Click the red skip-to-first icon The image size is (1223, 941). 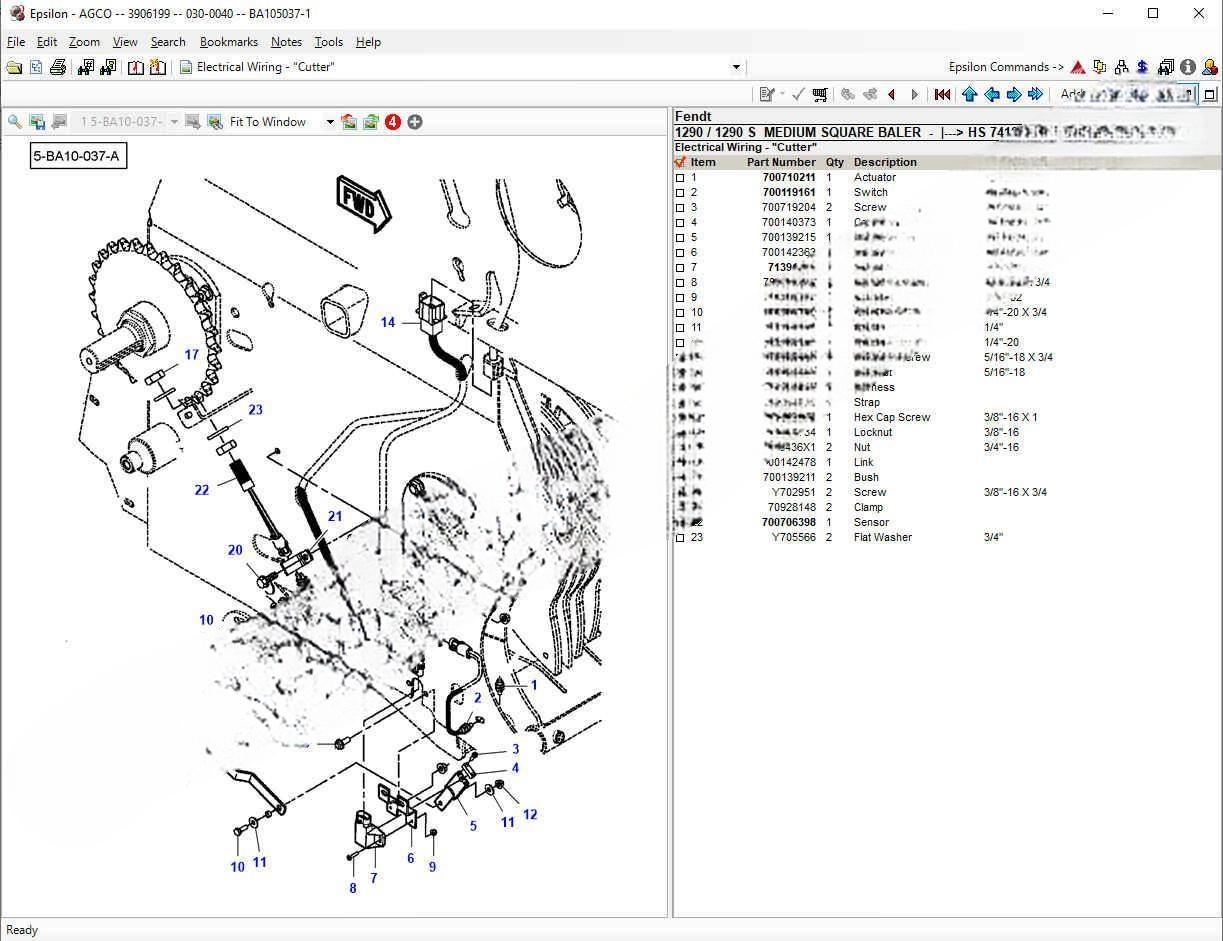(942, 94)
